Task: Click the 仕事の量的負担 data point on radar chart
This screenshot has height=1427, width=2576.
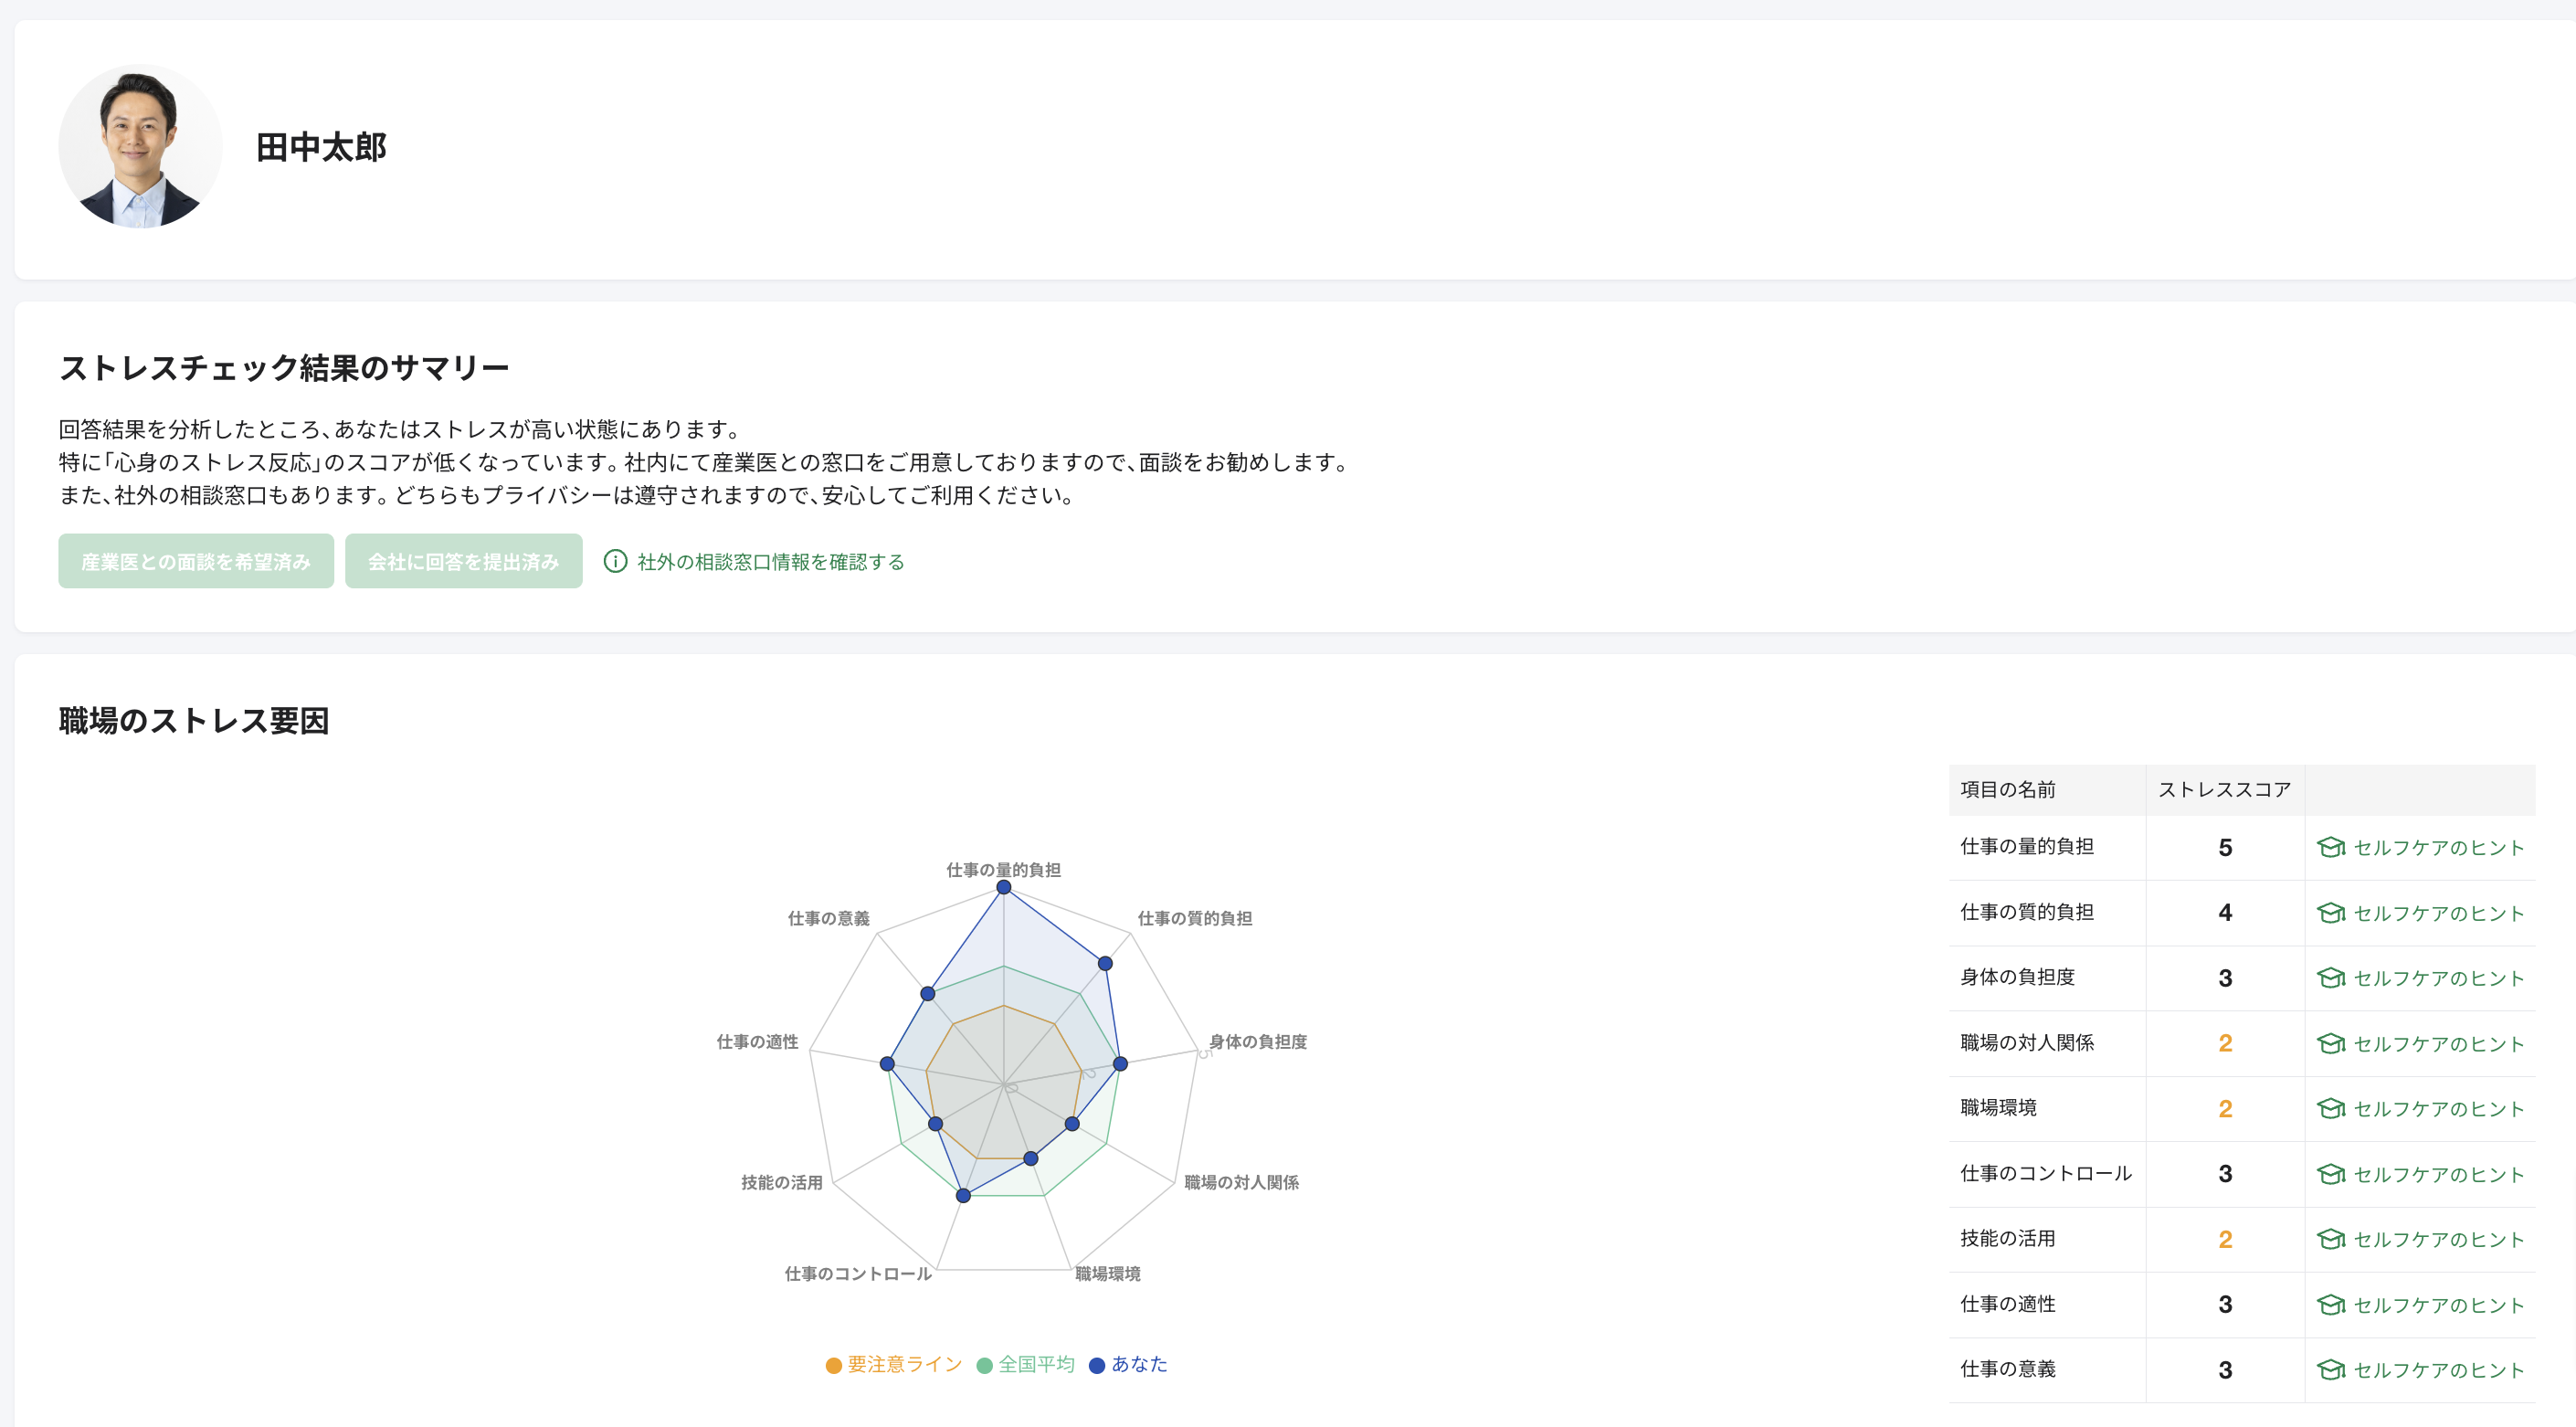Action: [x=1003, y=887]
